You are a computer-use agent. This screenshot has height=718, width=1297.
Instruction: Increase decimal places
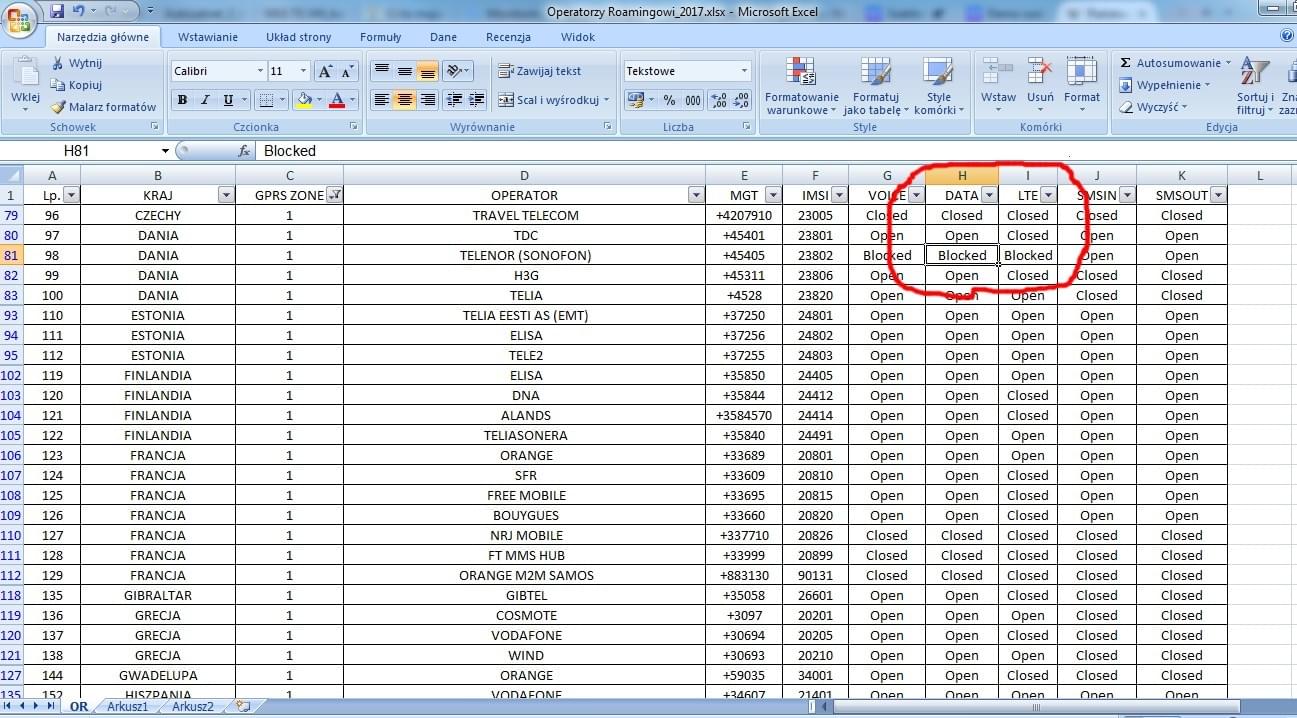point(719,100)
